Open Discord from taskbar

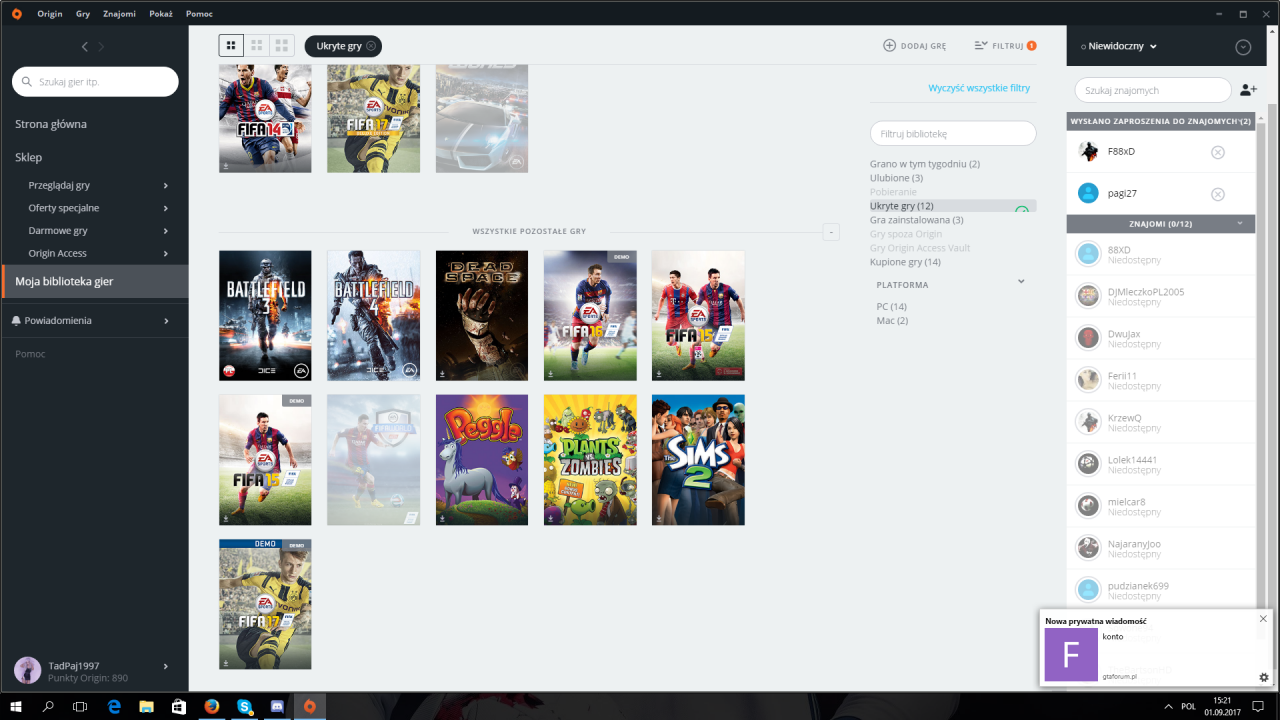point(277,706)
